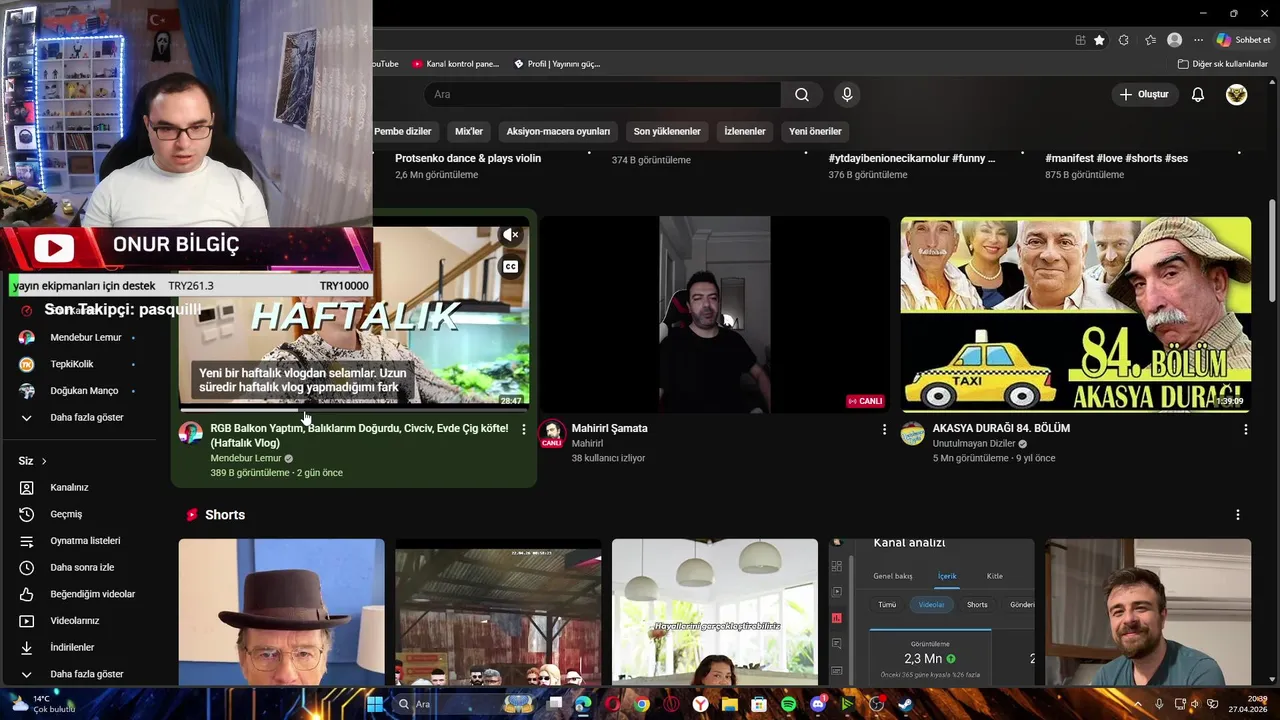Screen dimensions: 1280x720
Task: Activate voice search microphone icon
Action: click(x=847, y=95)
